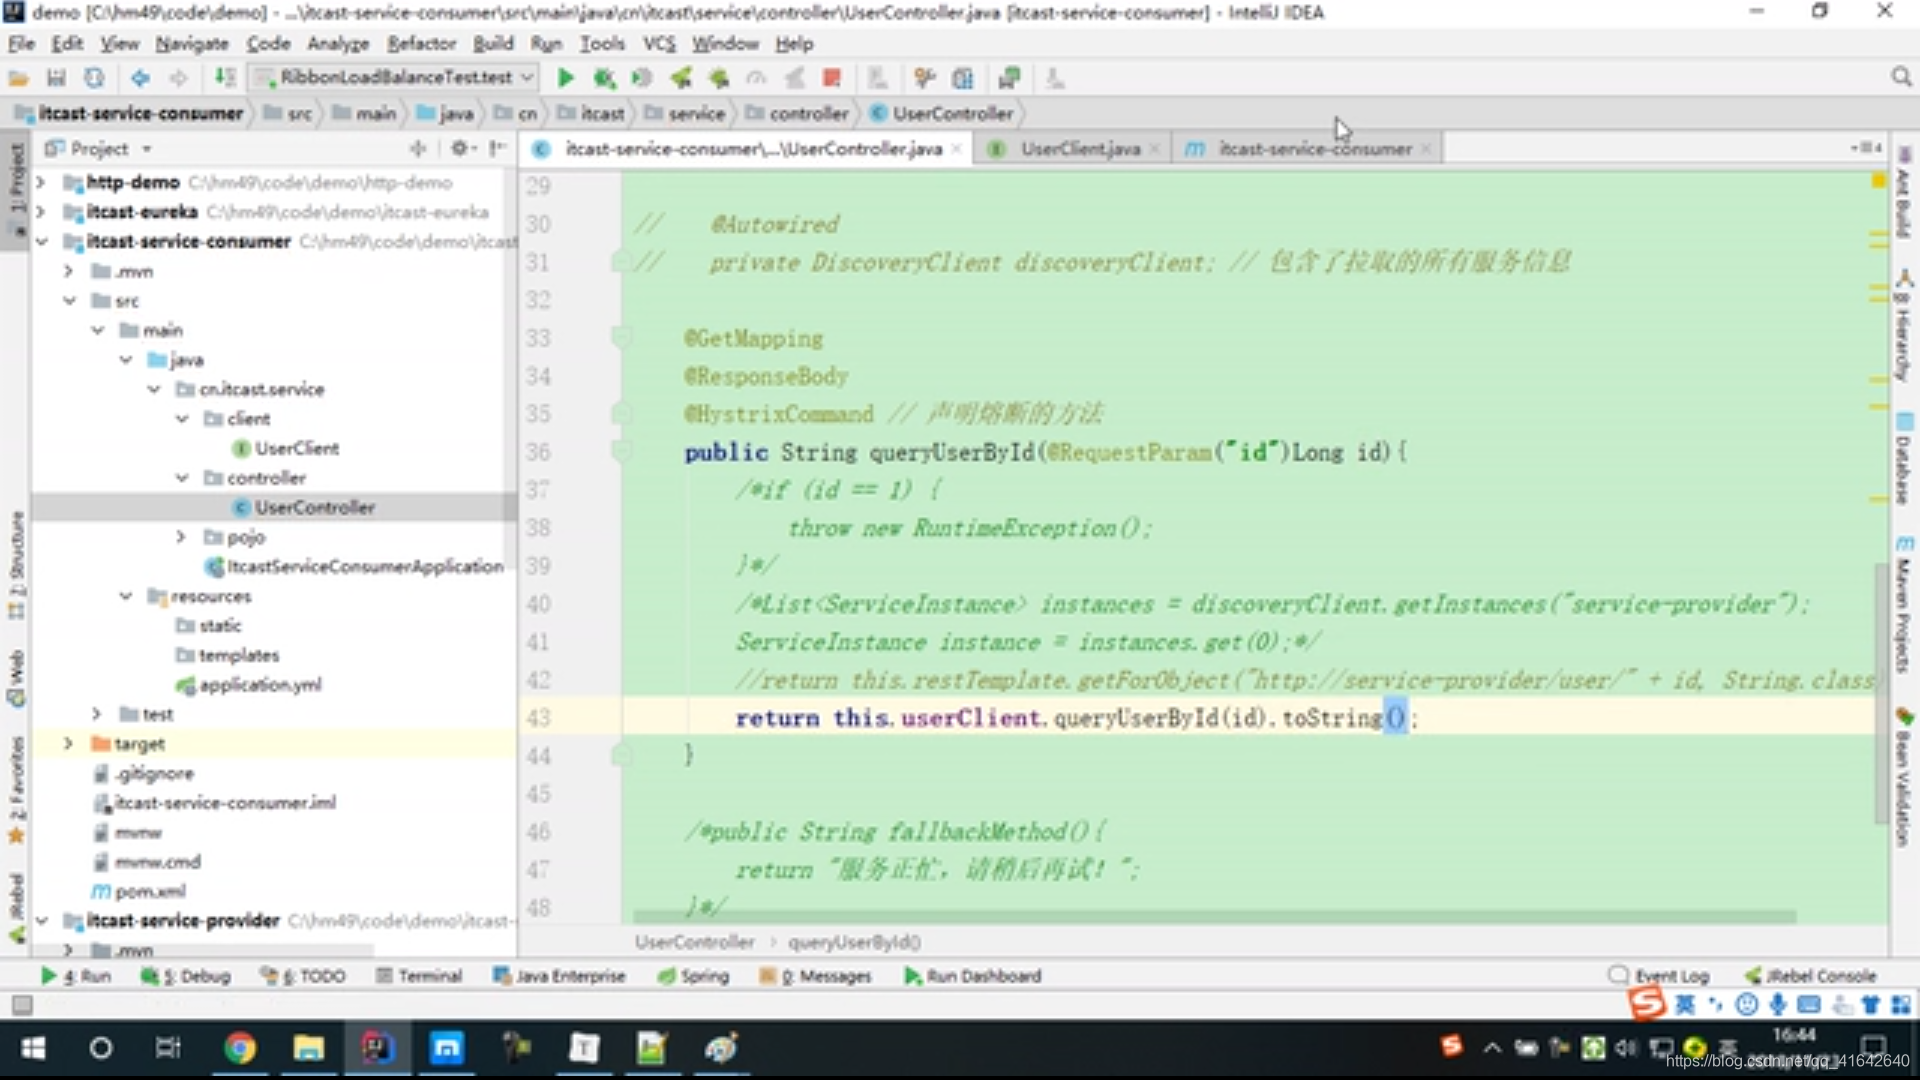Select pom.xml in the project tree
This screenshot has width=1920, height=1080.
click(x=150, y=891)
